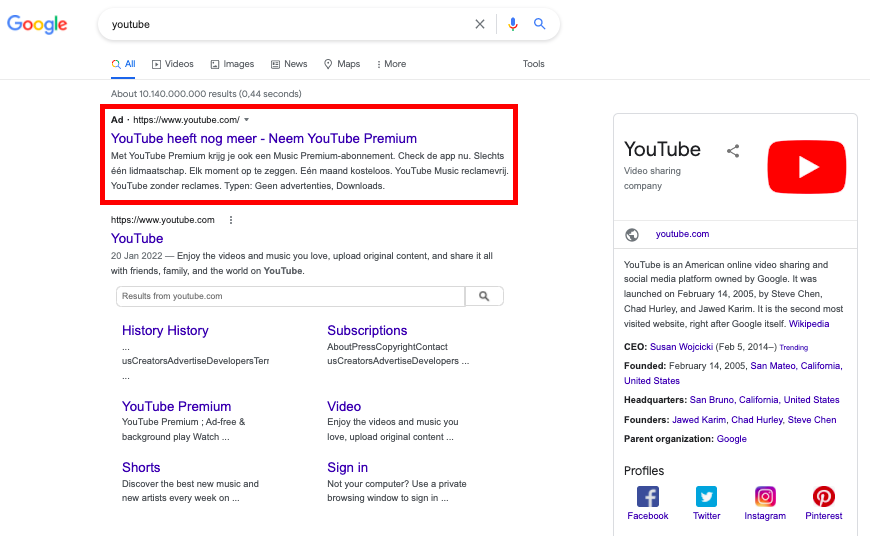Viewport: 870px width, 536px height.
Task: Open the More search categories menu
Action: click(x=391, y=64)
